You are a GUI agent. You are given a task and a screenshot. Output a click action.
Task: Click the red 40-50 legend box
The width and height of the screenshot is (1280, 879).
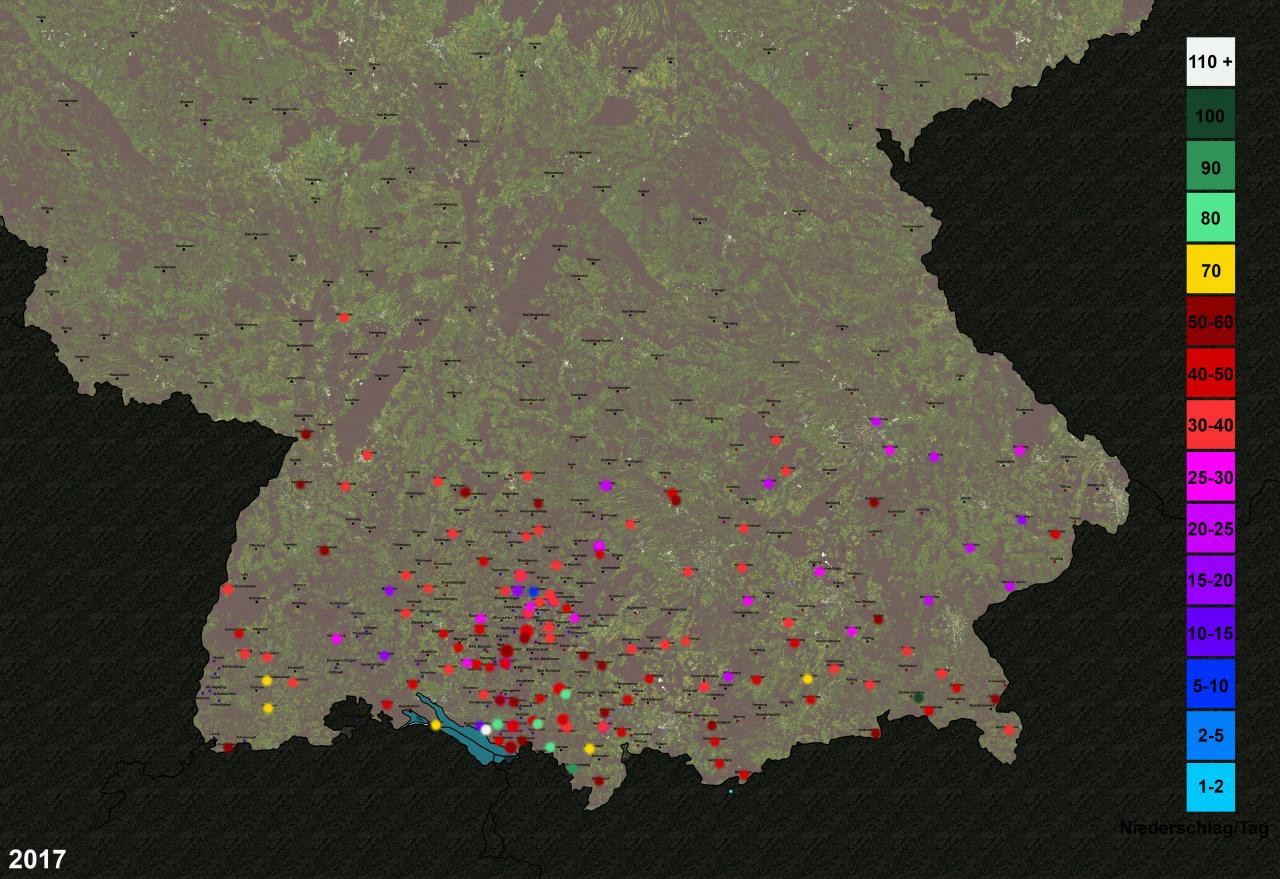click(1210, 373)
